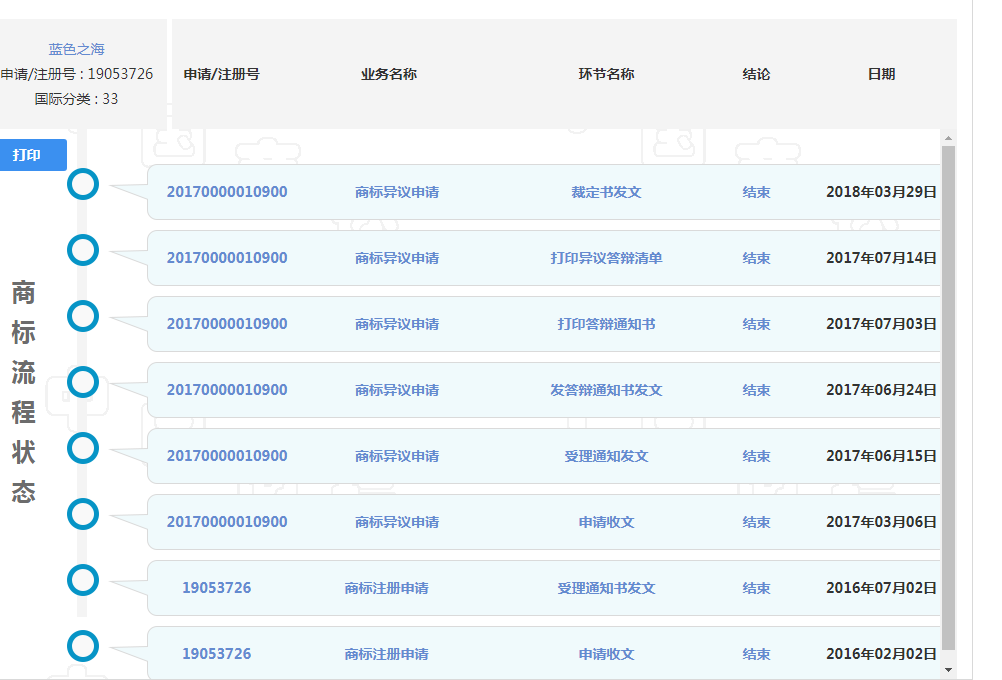Click the vertical scrollbar thumb
Viewport: 1002px width, 680px height.
pos(948,400)
